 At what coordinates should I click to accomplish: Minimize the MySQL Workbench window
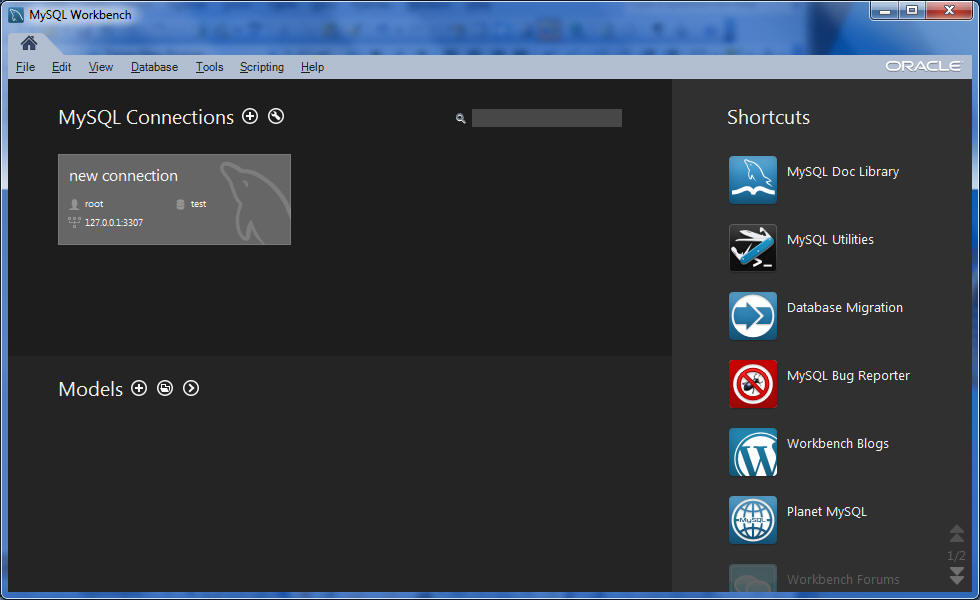click(x=885, y=10)
